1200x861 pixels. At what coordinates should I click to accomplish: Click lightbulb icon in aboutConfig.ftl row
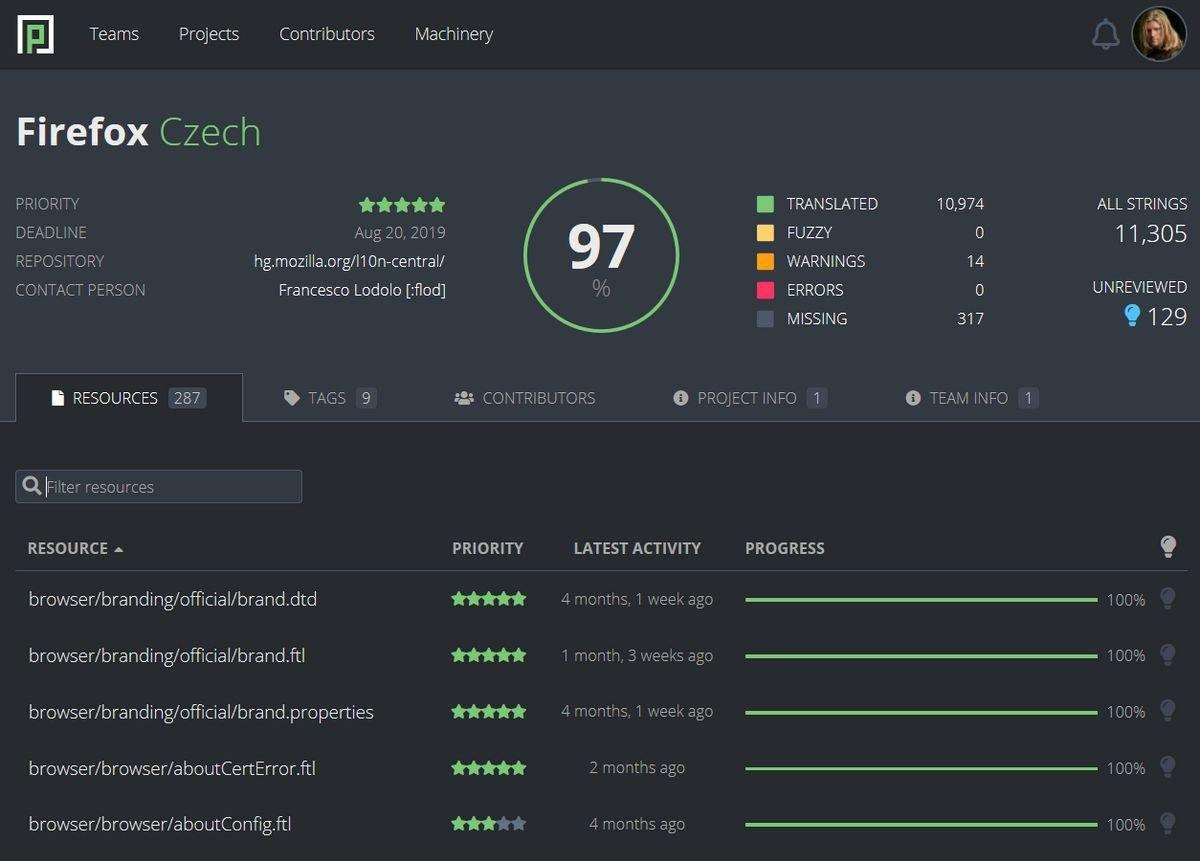coord(1167,823)
